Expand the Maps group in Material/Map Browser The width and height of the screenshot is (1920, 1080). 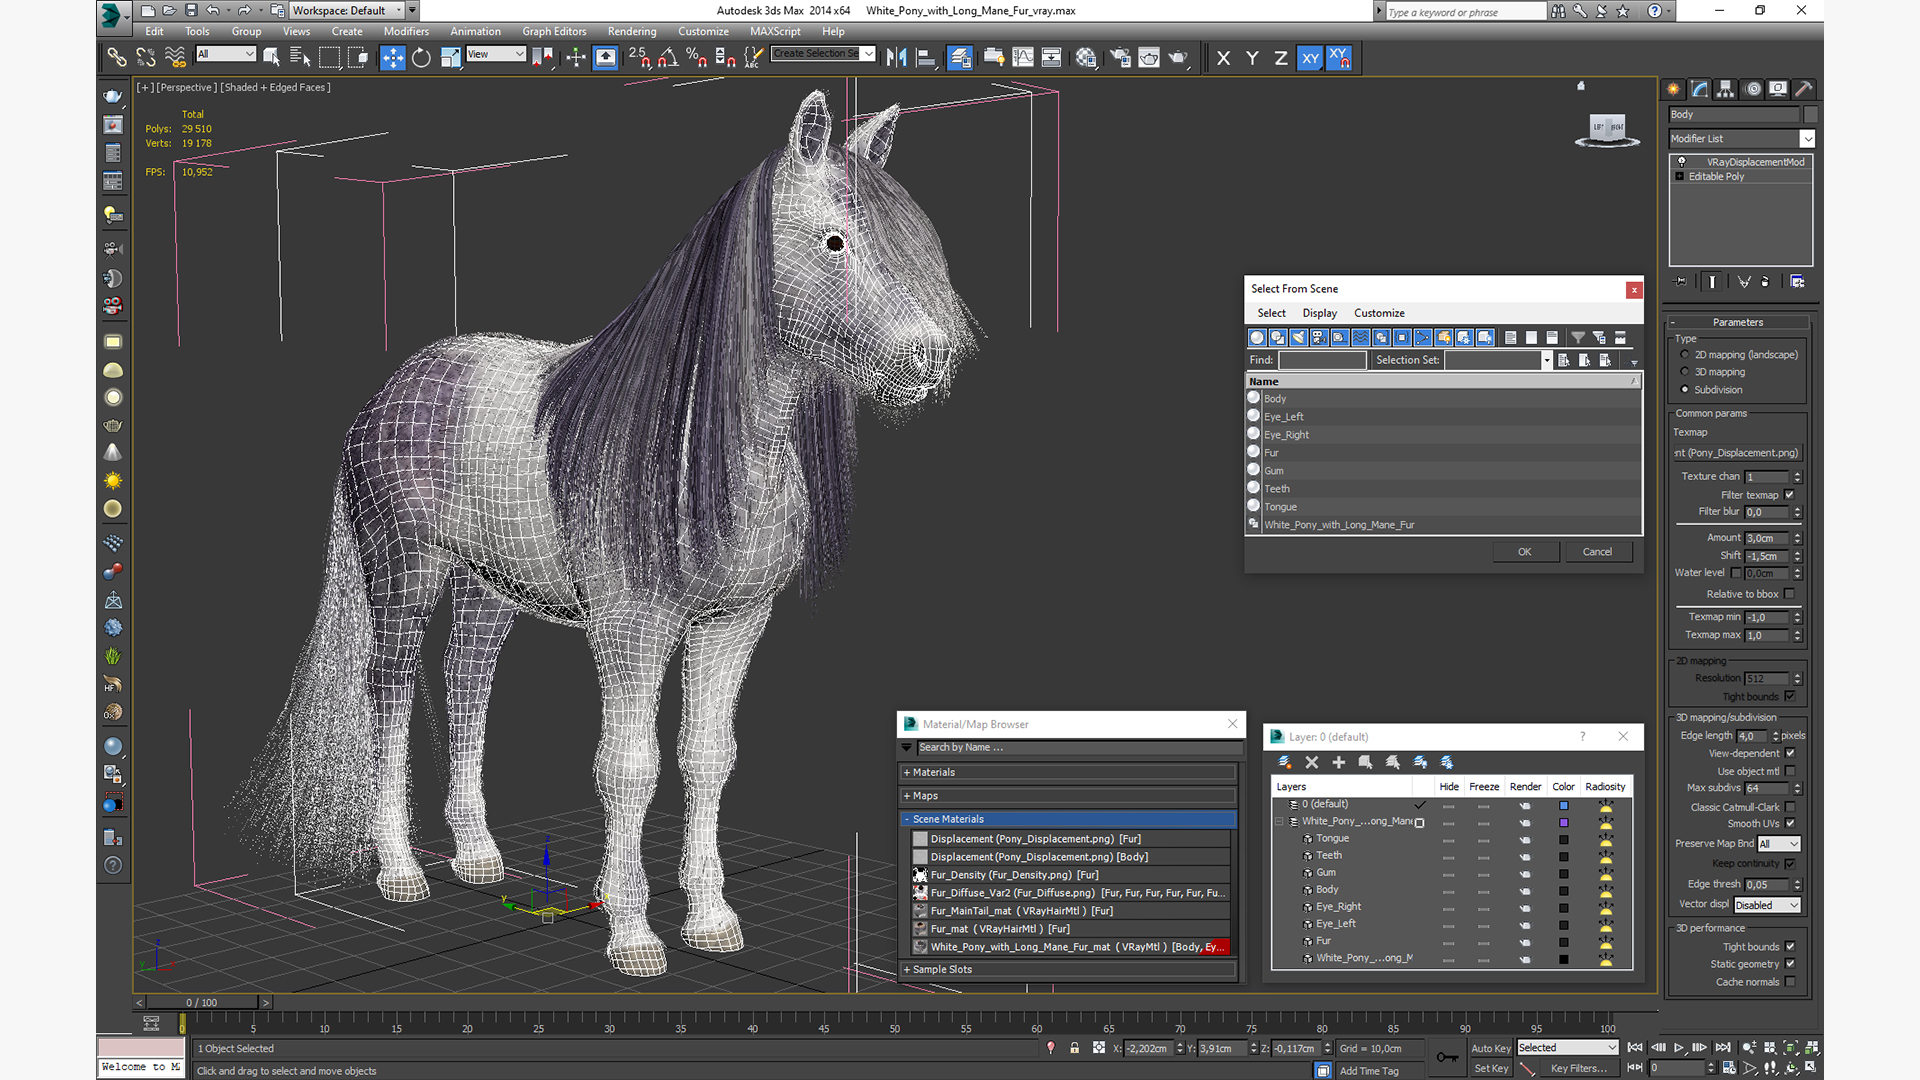[x=1067, y=796]
